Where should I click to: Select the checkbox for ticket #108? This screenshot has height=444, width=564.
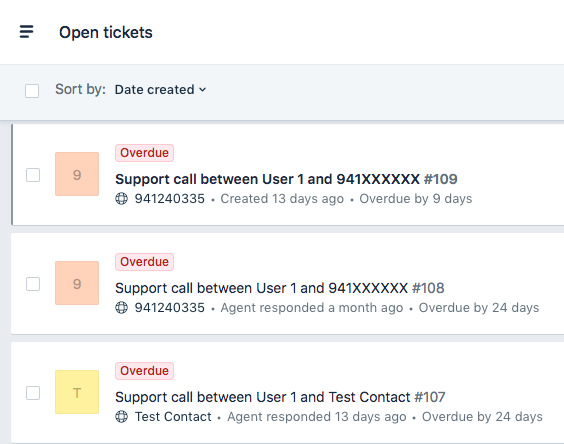[x=33, y=284]
